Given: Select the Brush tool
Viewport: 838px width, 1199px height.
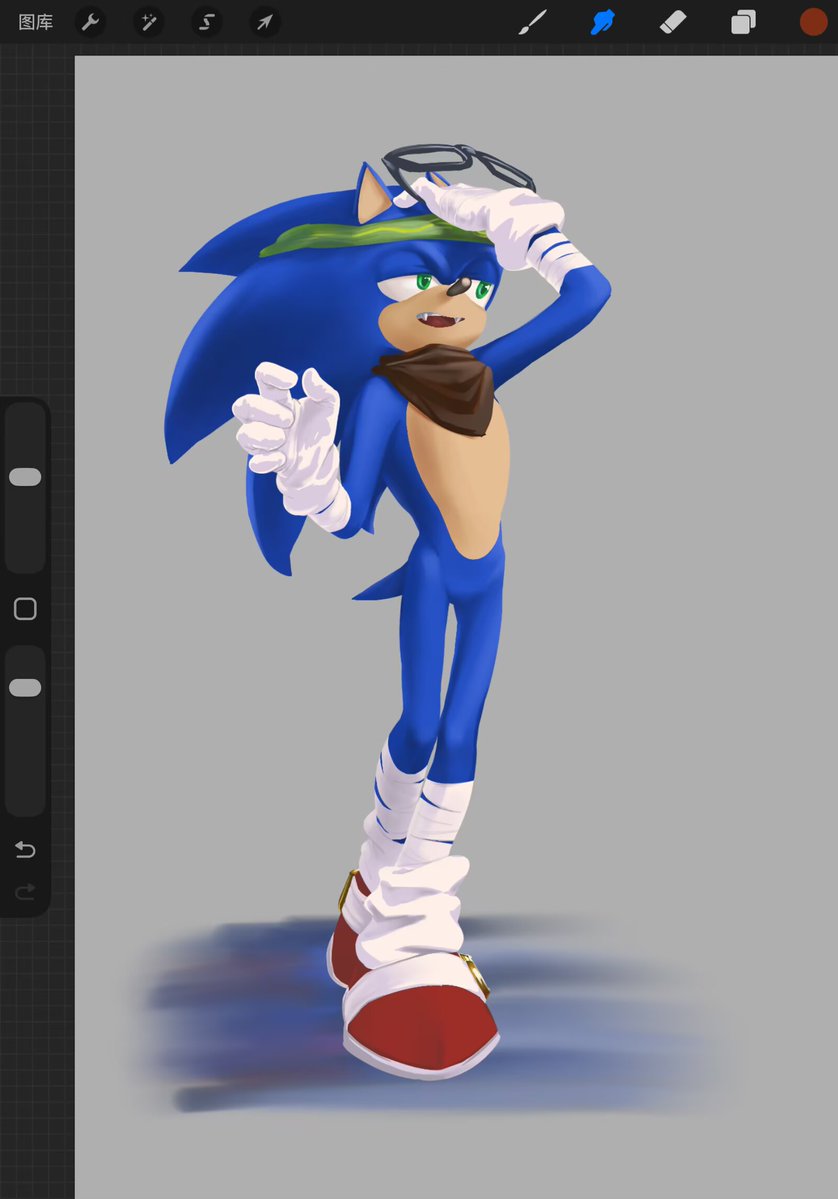Looking at the screenshot, I should [532, 22].
